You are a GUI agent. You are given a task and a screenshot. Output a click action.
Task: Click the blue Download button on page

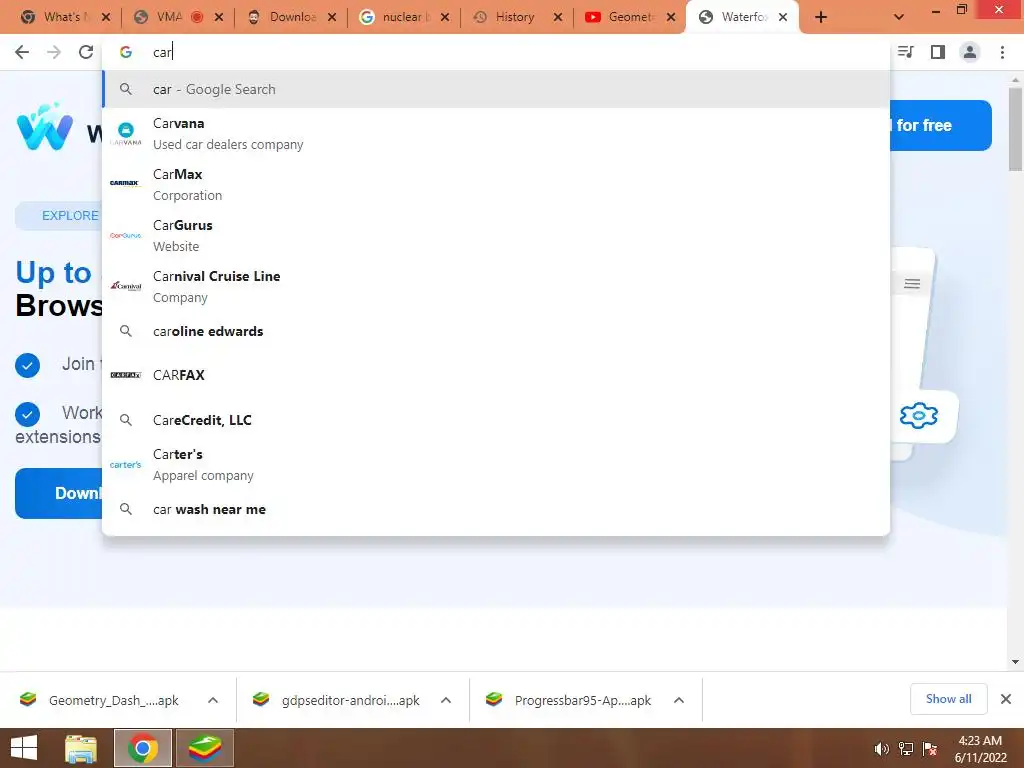59,493
